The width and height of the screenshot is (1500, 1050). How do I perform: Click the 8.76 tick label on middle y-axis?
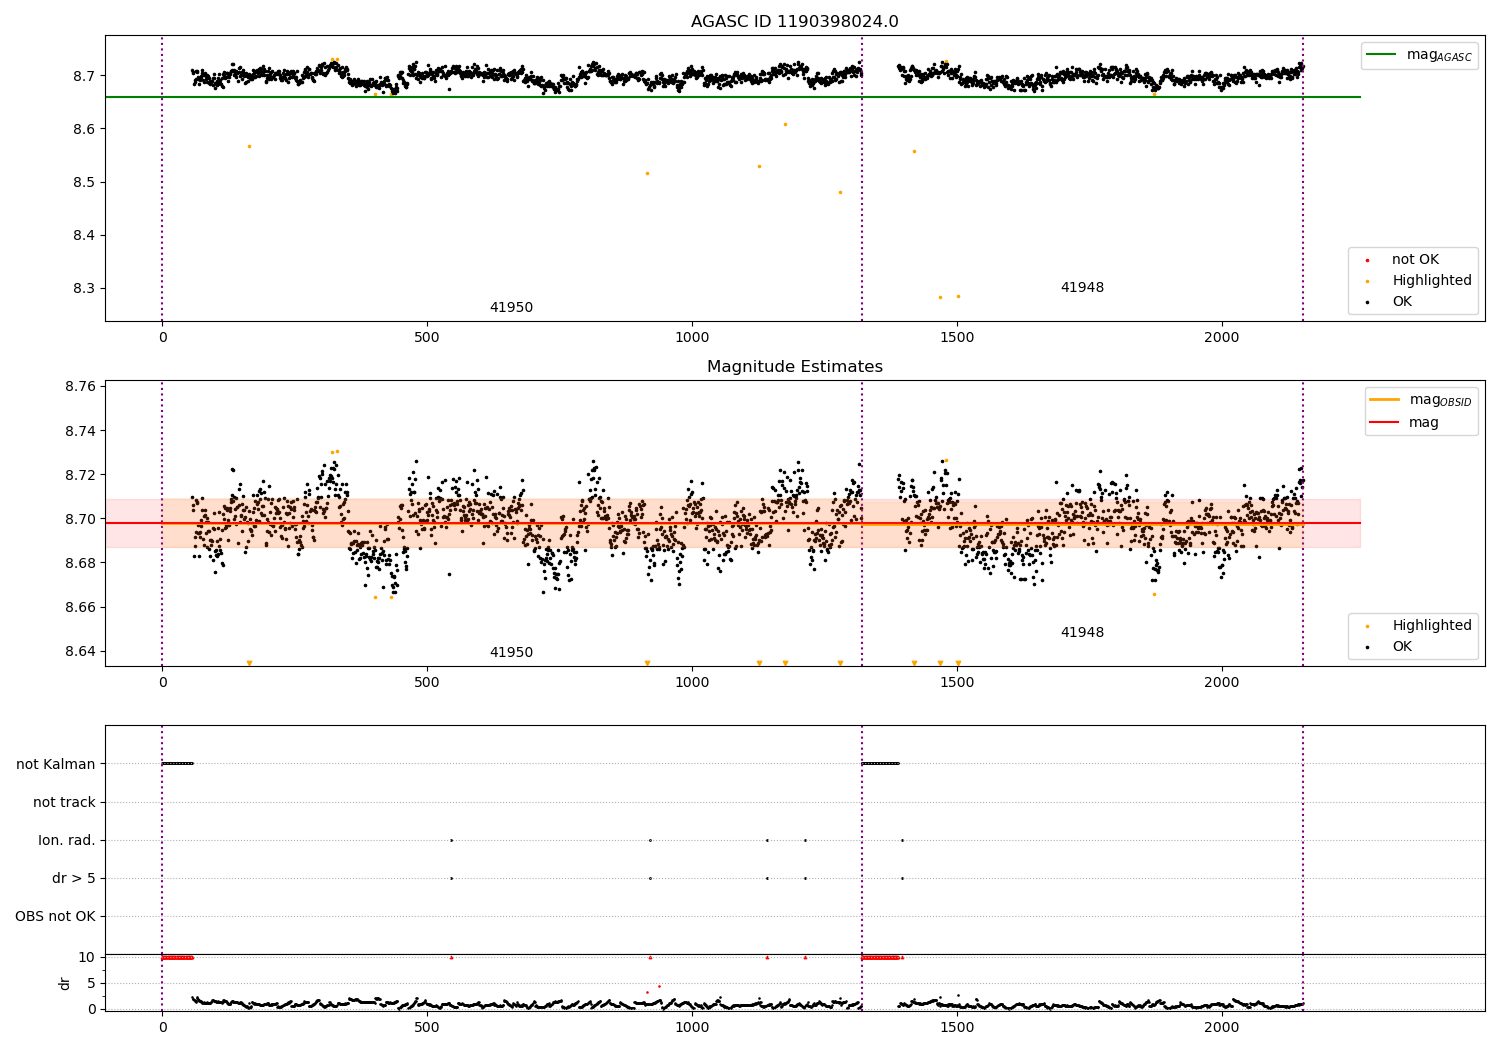[80, 386]
